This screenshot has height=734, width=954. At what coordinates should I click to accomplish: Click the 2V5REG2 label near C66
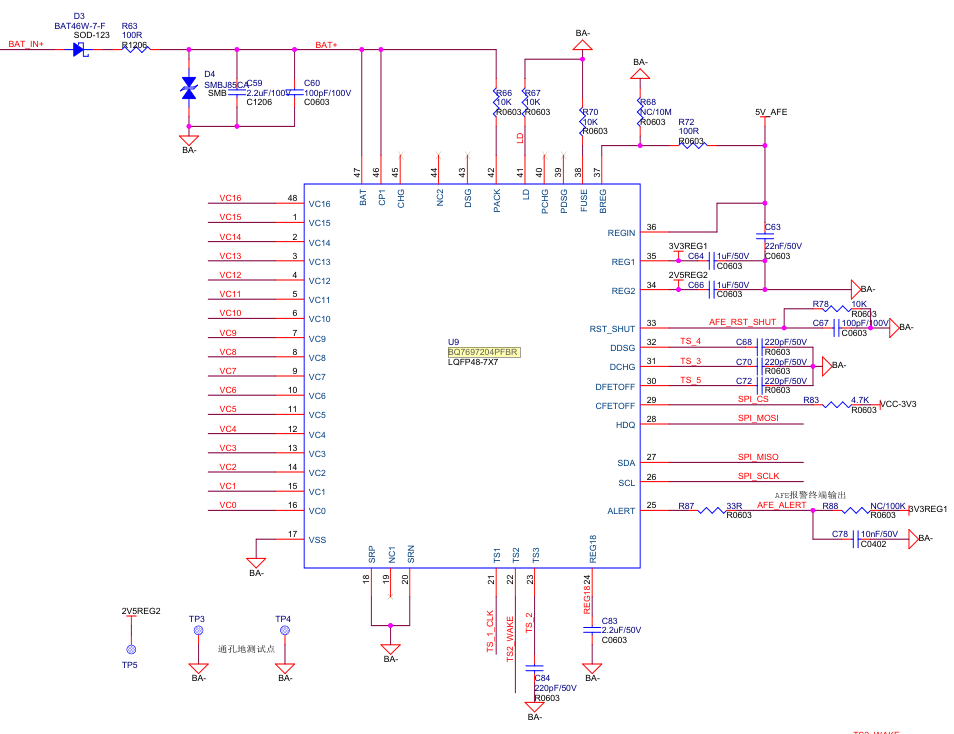(x=688, y=275)
